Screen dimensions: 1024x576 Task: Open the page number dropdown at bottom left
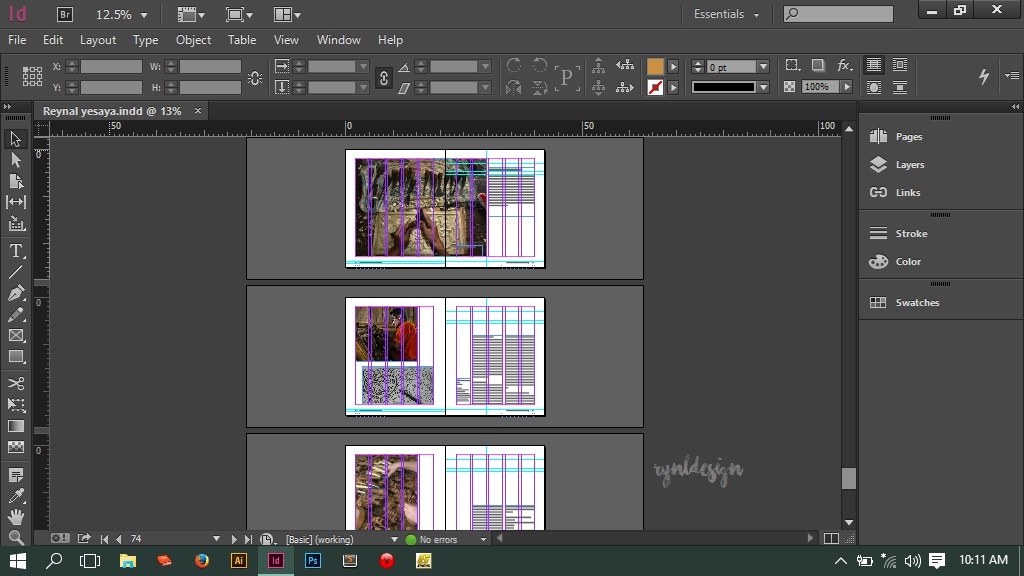(216, 538)
